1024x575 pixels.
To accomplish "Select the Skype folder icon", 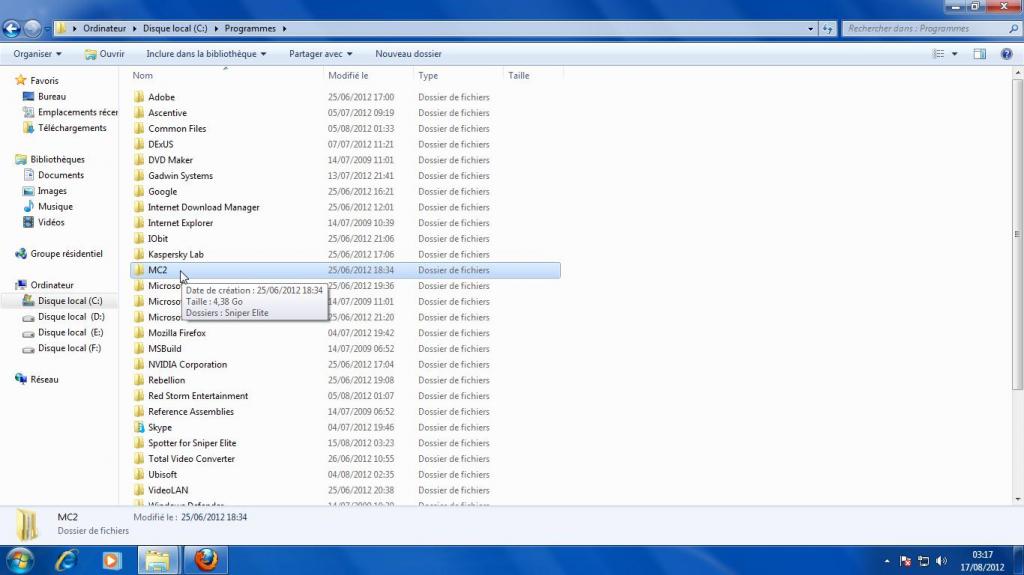I will [x=138, y=427].
